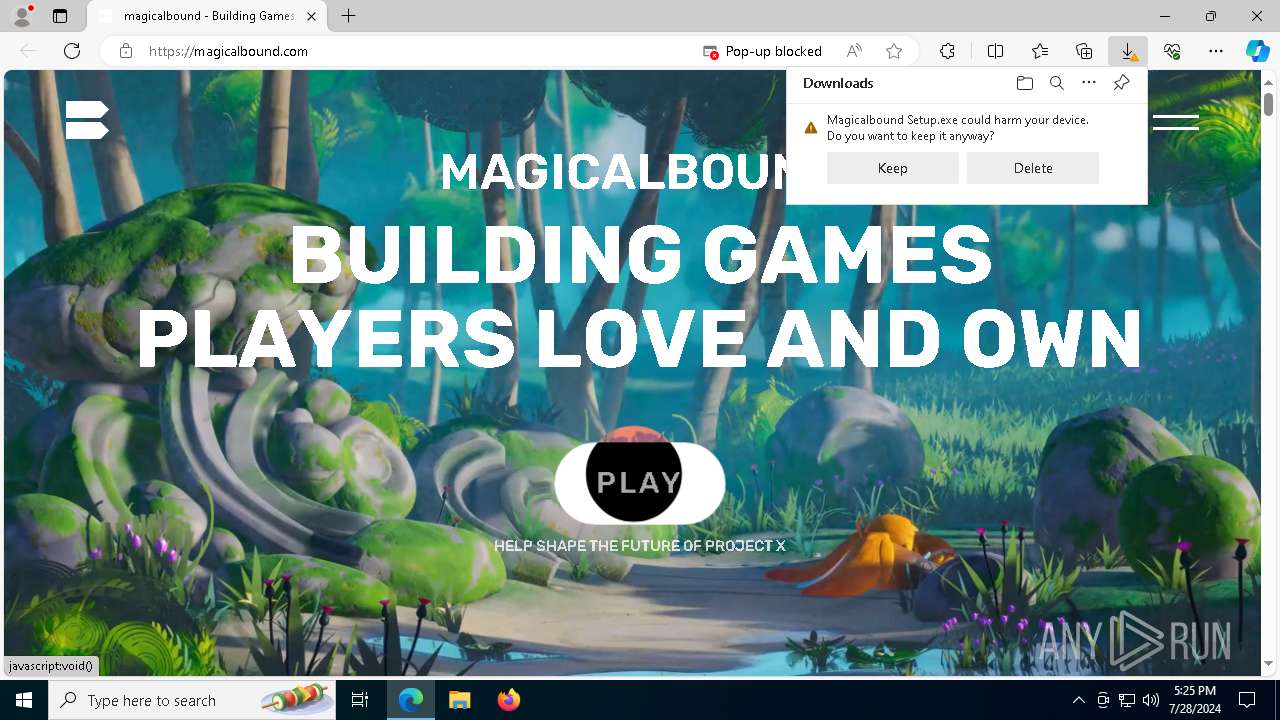Open the Pop-up blocked notification

[x=762, y=51]
